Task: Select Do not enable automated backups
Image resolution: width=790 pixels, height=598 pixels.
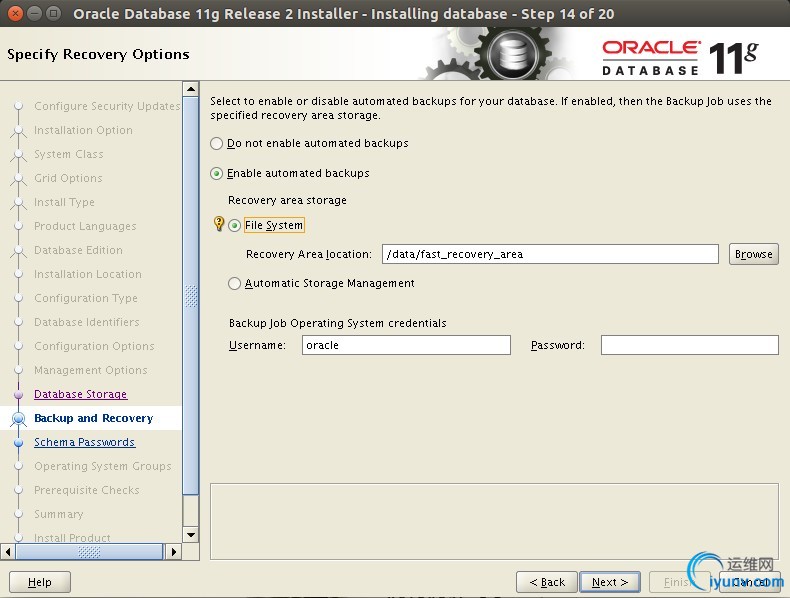Action: click(x=216, y=144)
